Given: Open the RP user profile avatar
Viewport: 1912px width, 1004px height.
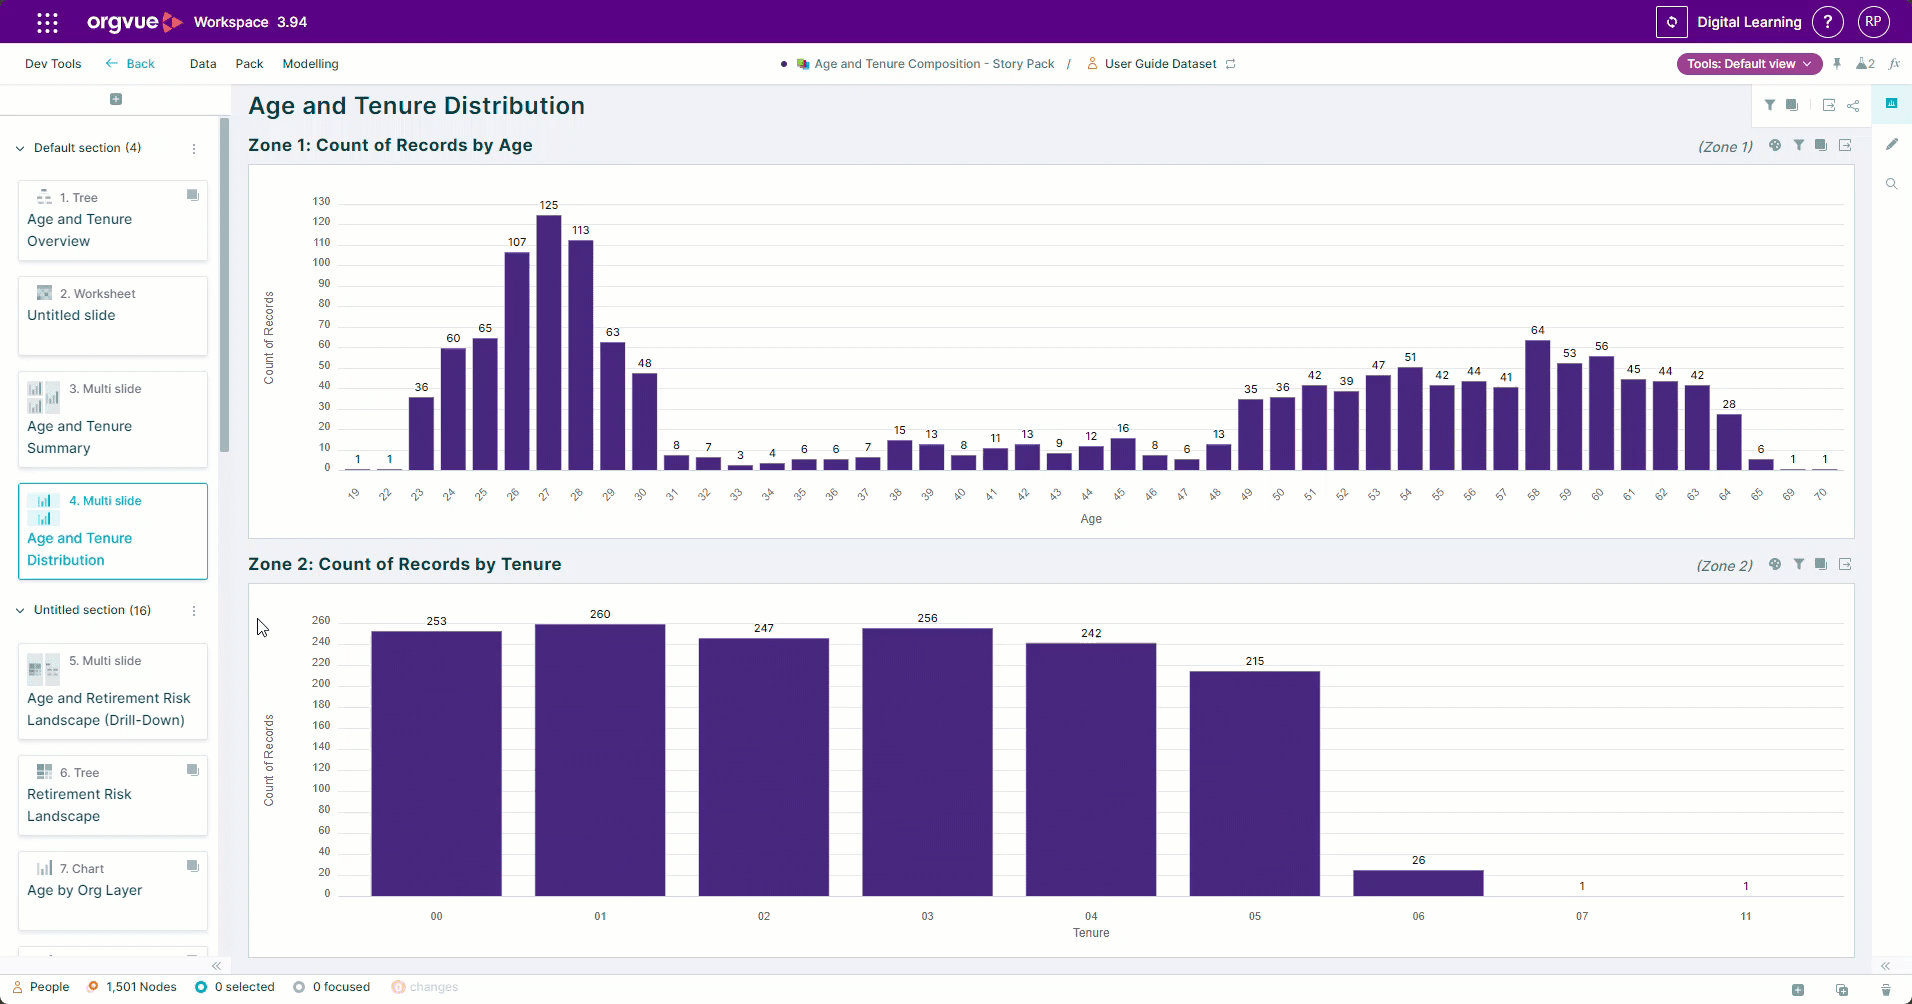Looking at the screenshot, I should [x=1873, y=22].
